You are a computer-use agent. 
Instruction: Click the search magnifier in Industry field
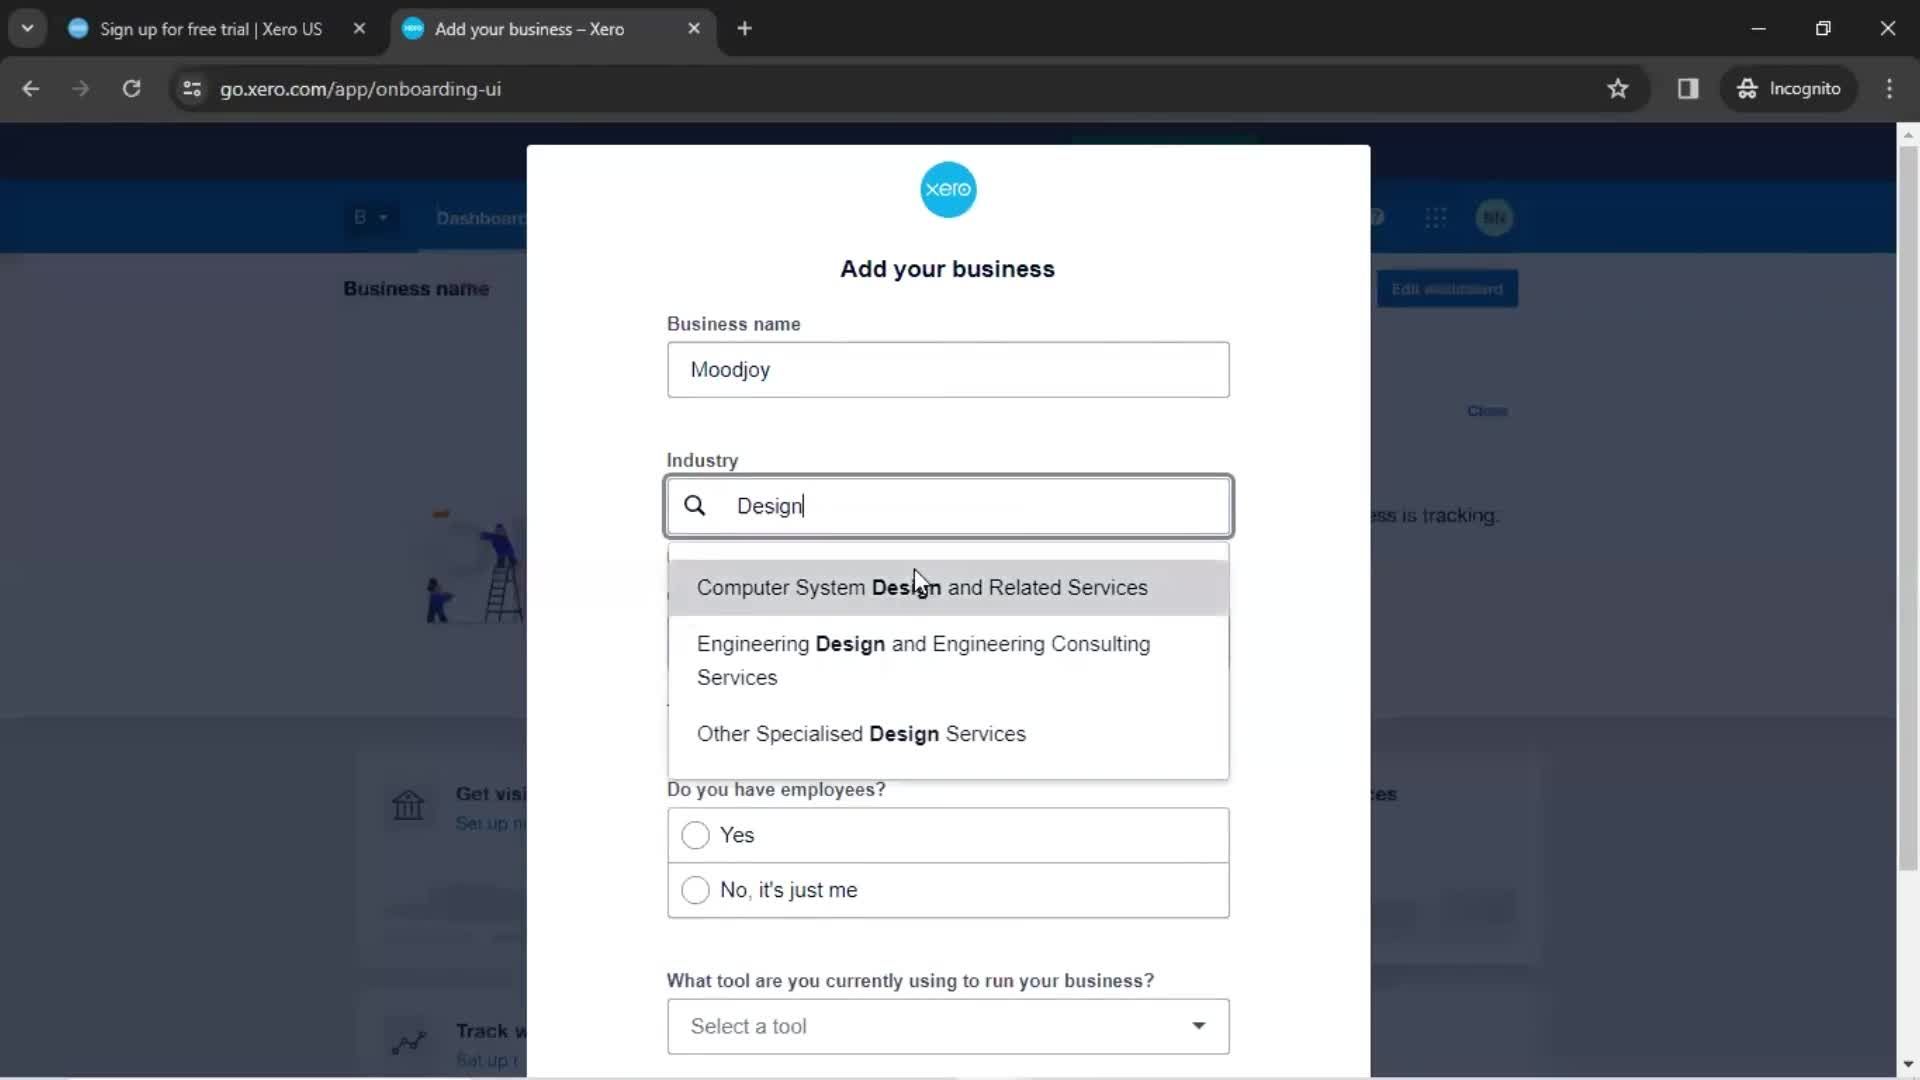[694, 506]
